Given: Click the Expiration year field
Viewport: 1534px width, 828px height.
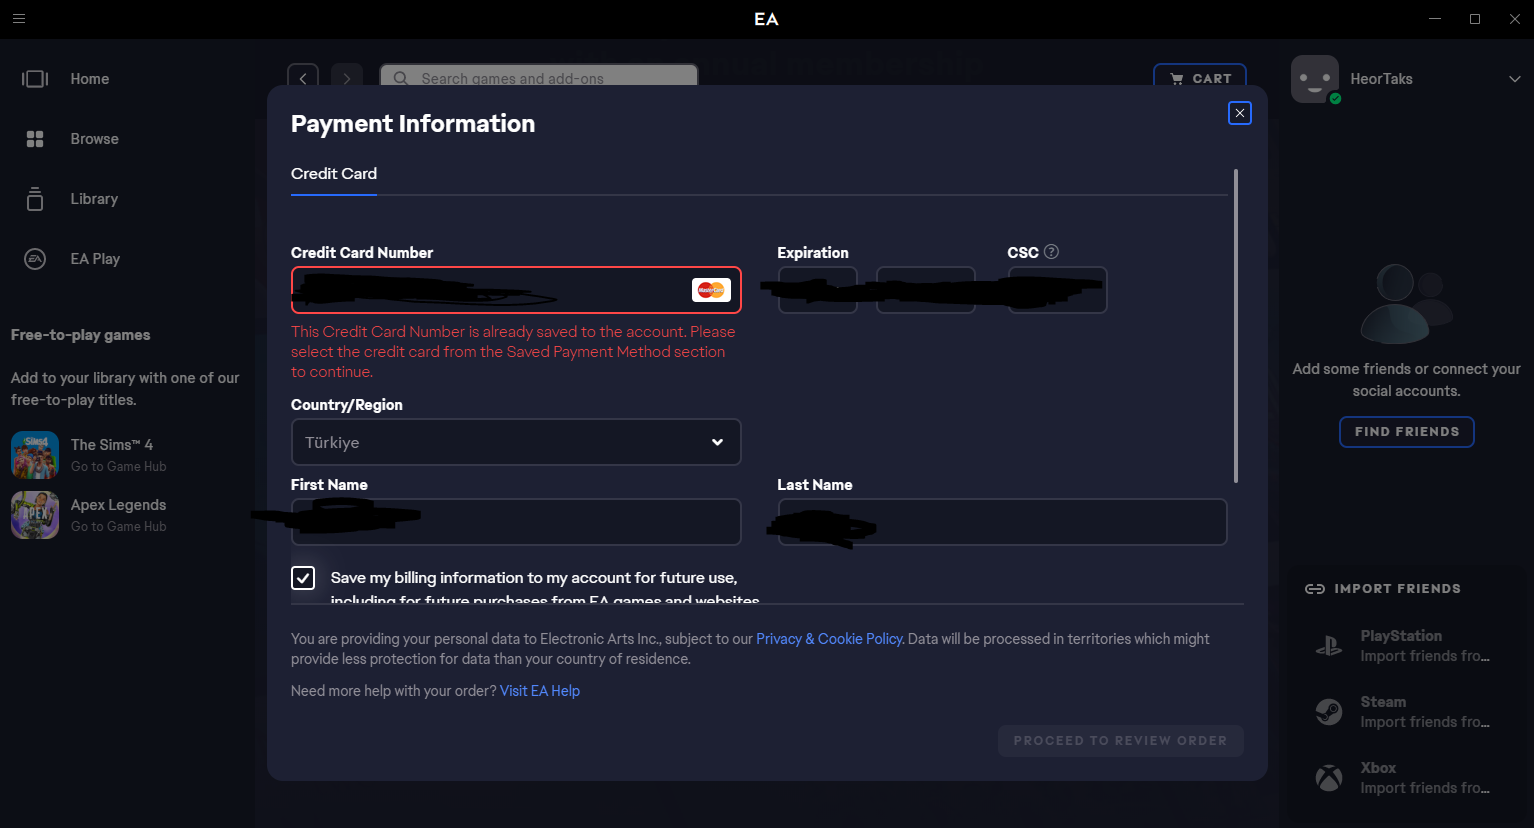Looking at the screenshot, I should [926, 290].
